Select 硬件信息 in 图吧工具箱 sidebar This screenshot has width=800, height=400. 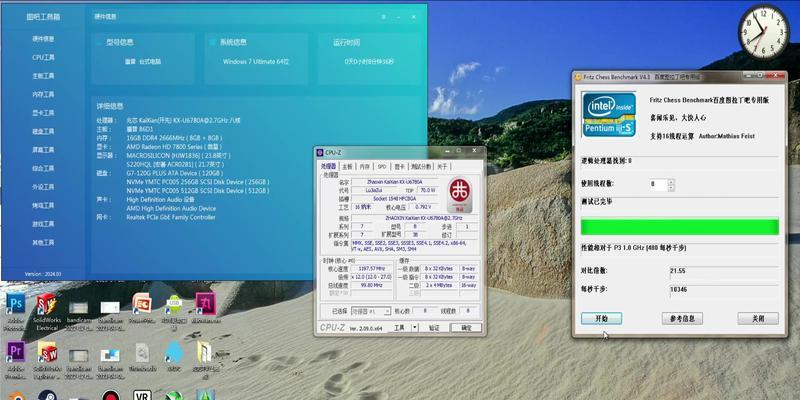tap(43, 39)
